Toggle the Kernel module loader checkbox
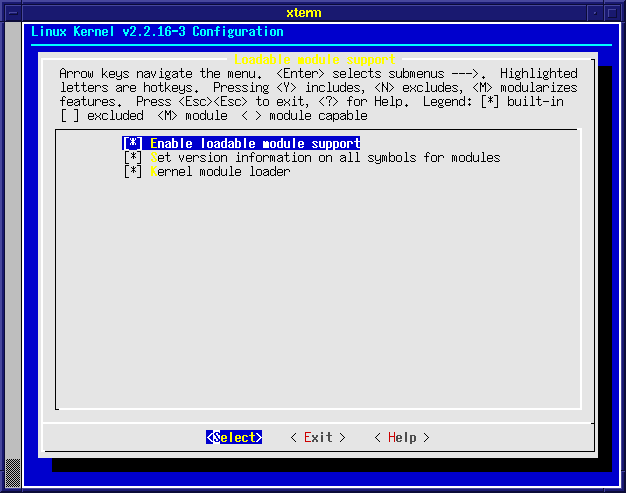Image resolution: width=626 pixels, height=493 pixels. click(x=133, y=172)
